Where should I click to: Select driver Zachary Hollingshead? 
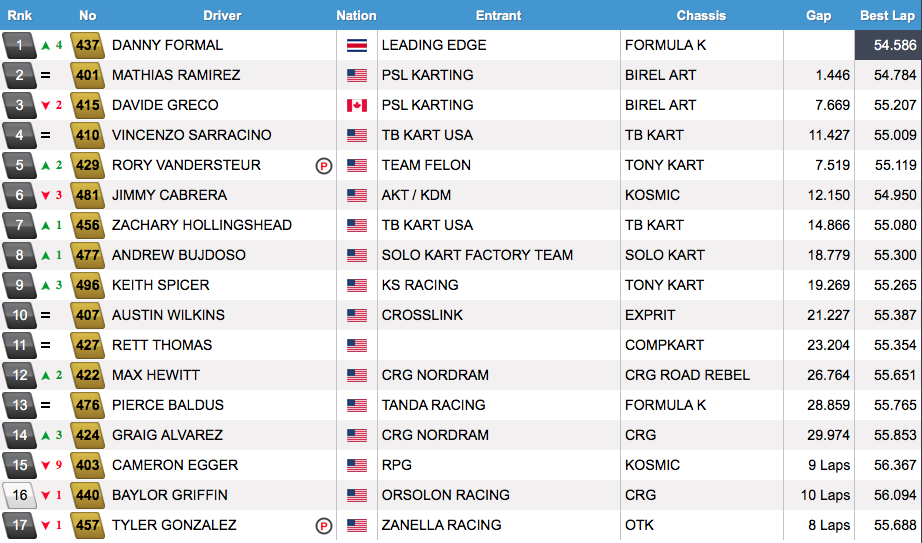[x=201, y=225]
